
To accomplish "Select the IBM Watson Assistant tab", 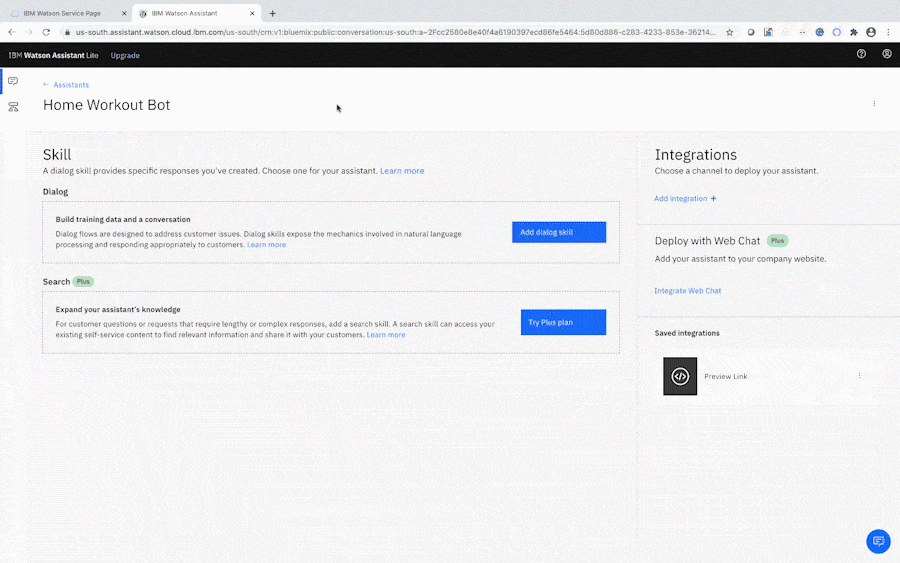I will [196, 13].
